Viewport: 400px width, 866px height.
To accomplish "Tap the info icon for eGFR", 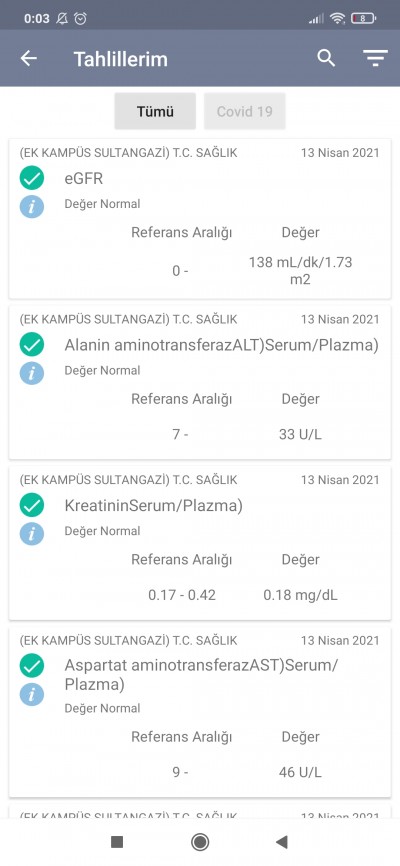I will point(31,207).
